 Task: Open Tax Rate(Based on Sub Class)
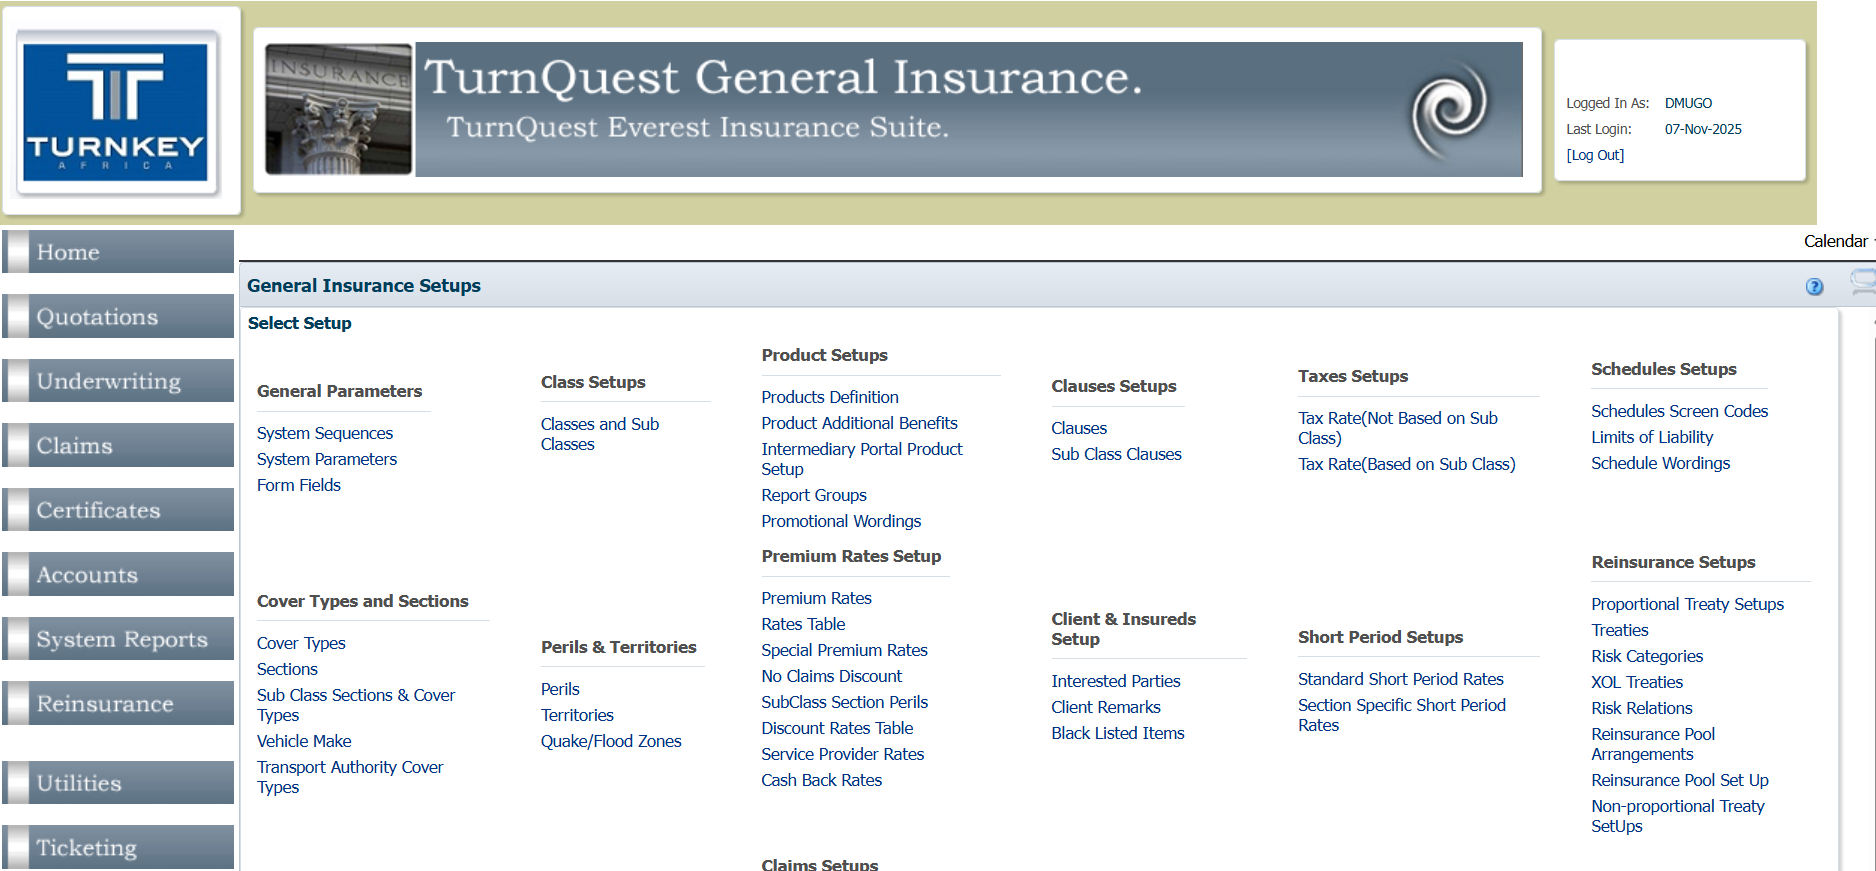[1407, 464]
